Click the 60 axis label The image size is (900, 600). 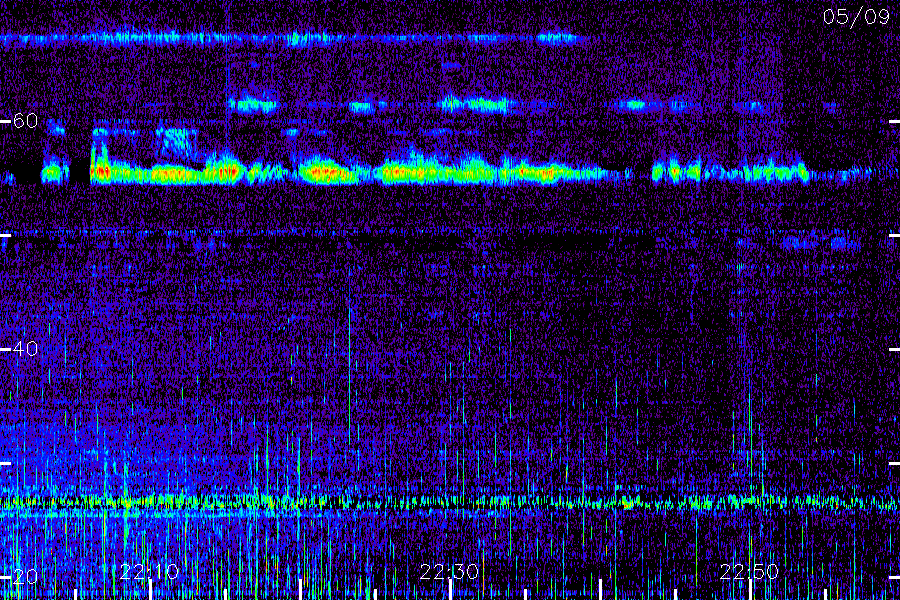(25, 121)
